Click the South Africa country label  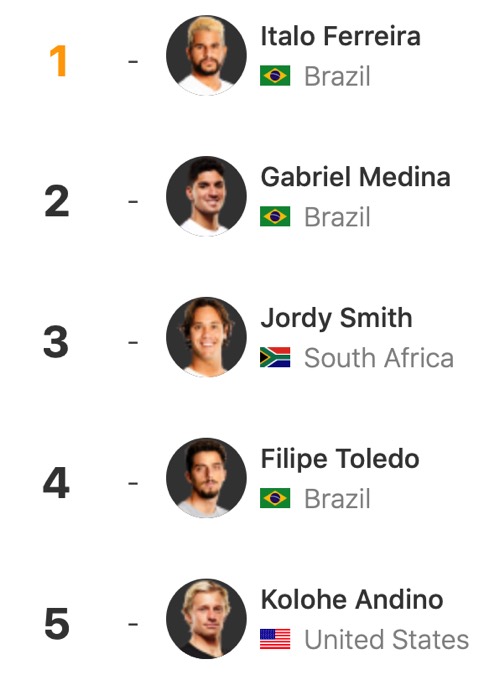click(x=379, y=358)
